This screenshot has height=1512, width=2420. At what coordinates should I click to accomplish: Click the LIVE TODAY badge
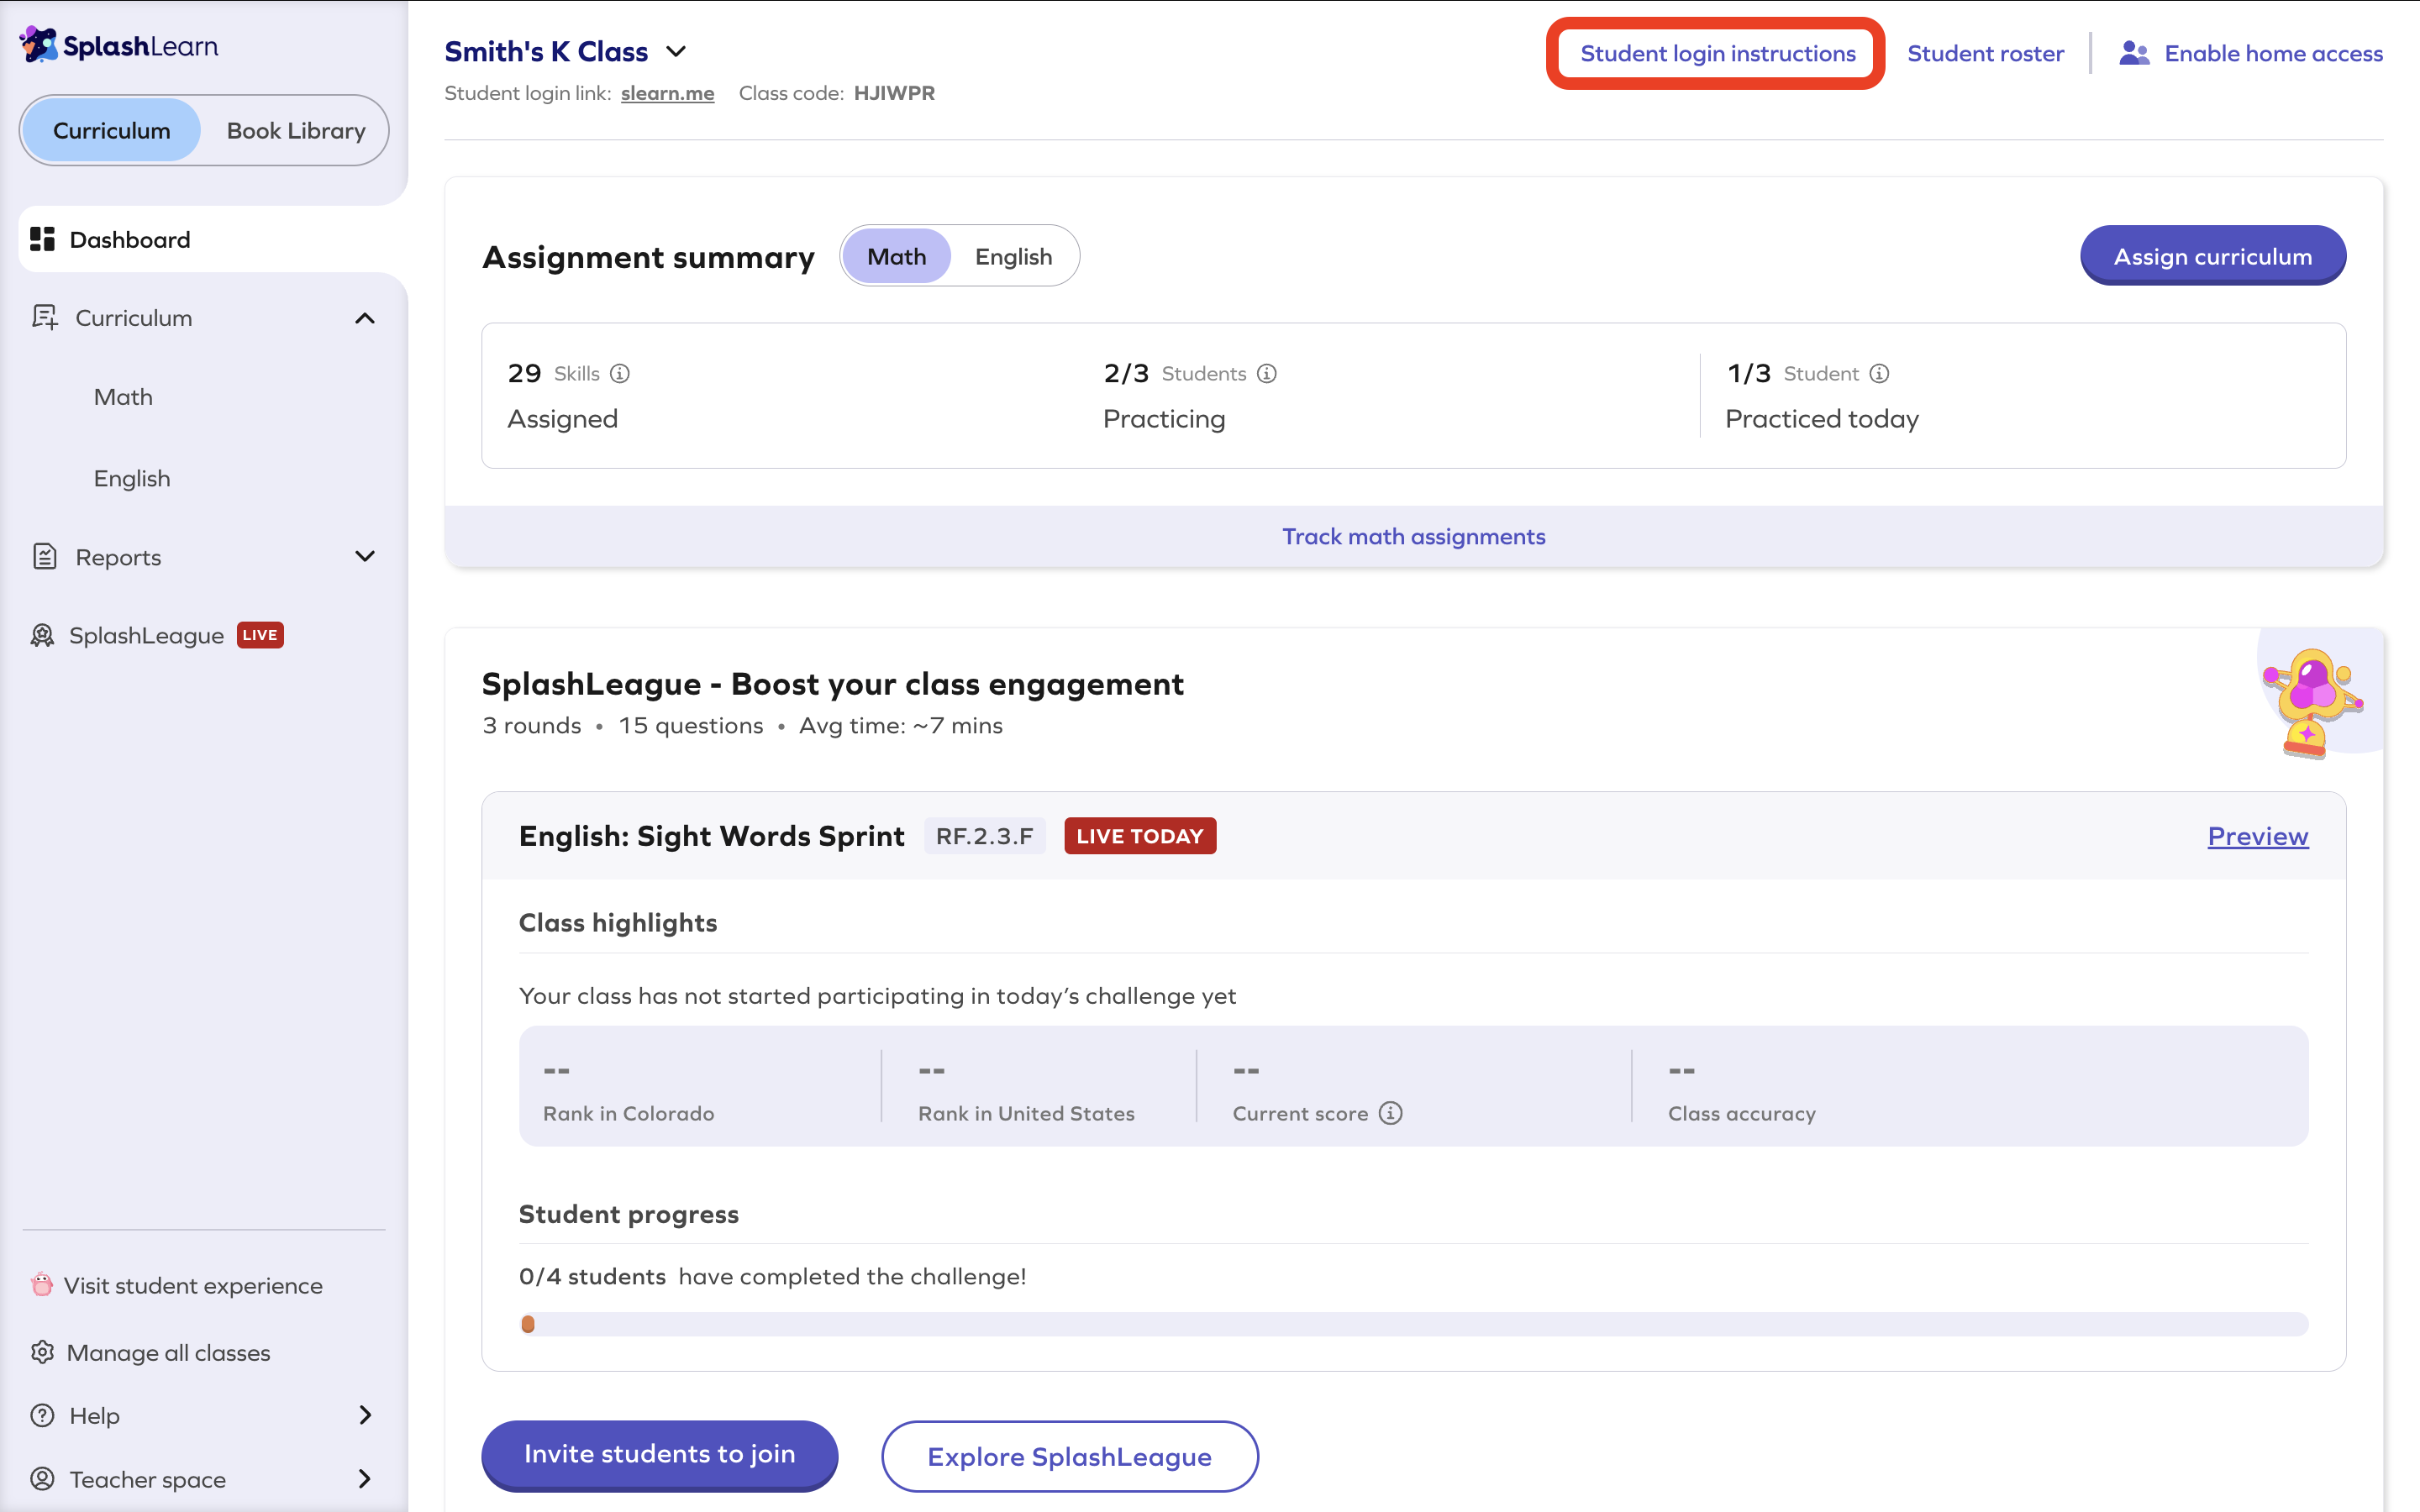click(x=1140, y=836)
